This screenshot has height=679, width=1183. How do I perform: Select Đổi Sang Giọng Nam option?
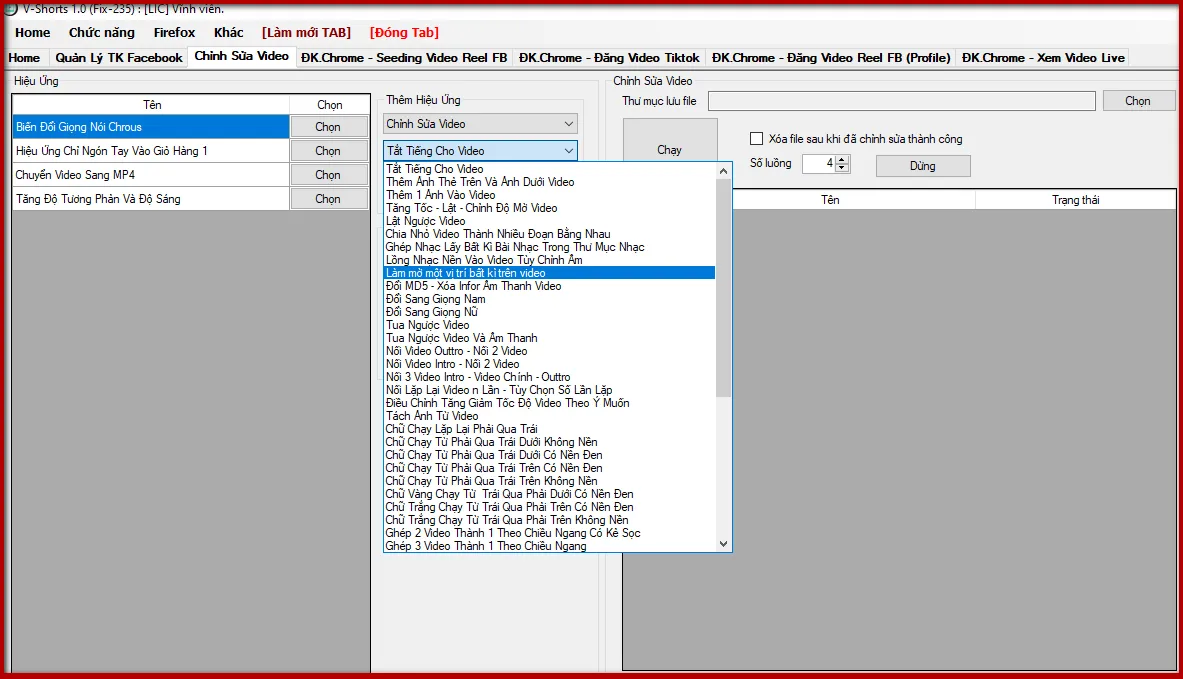(549, 299)
